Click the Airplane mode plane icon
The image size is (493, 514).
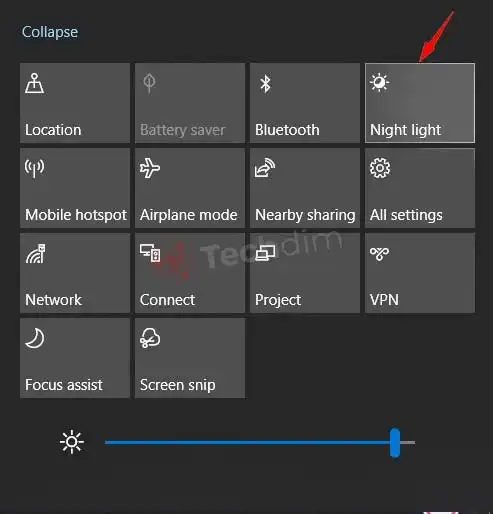point(150,168)
